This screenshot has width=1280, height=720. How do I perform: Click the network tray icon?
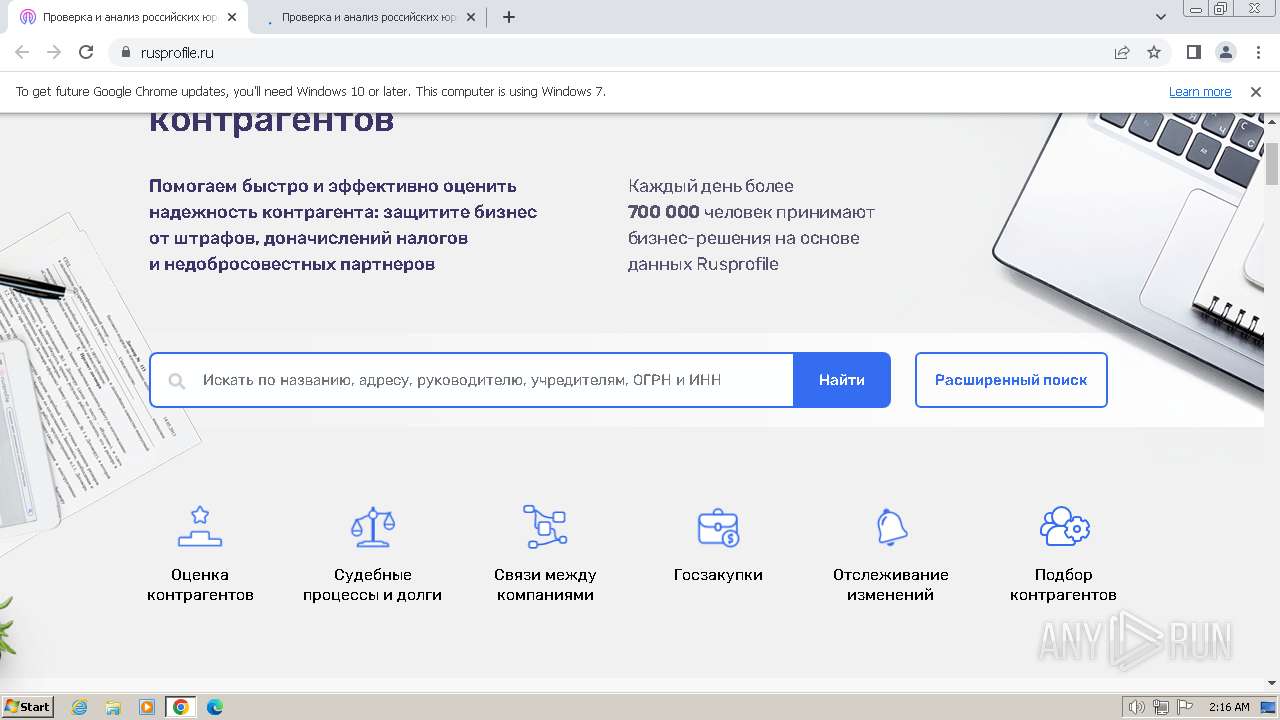coord(1161,707)
